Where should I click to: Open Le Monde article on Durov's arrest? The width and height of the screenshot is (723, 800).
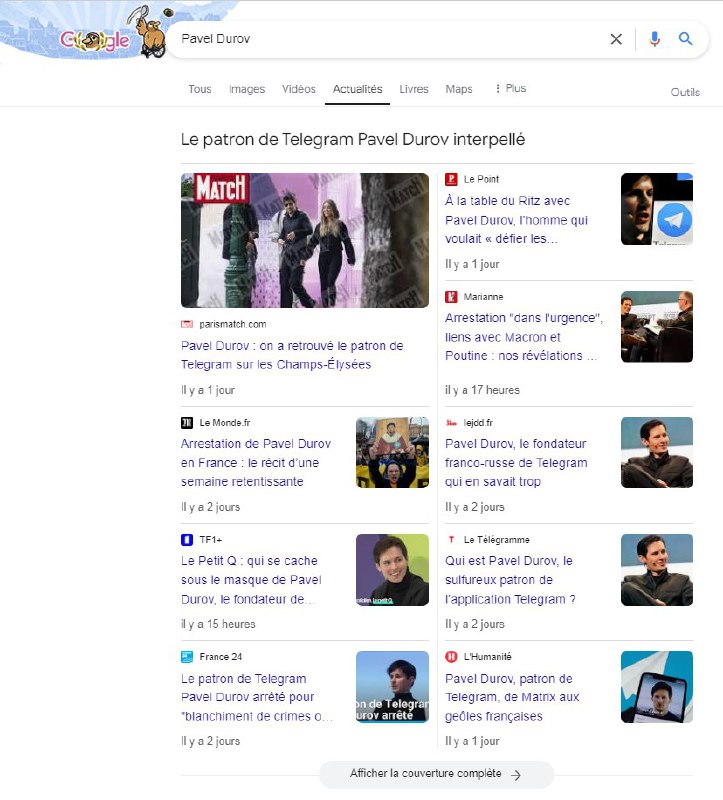click(x=256, y=462)
